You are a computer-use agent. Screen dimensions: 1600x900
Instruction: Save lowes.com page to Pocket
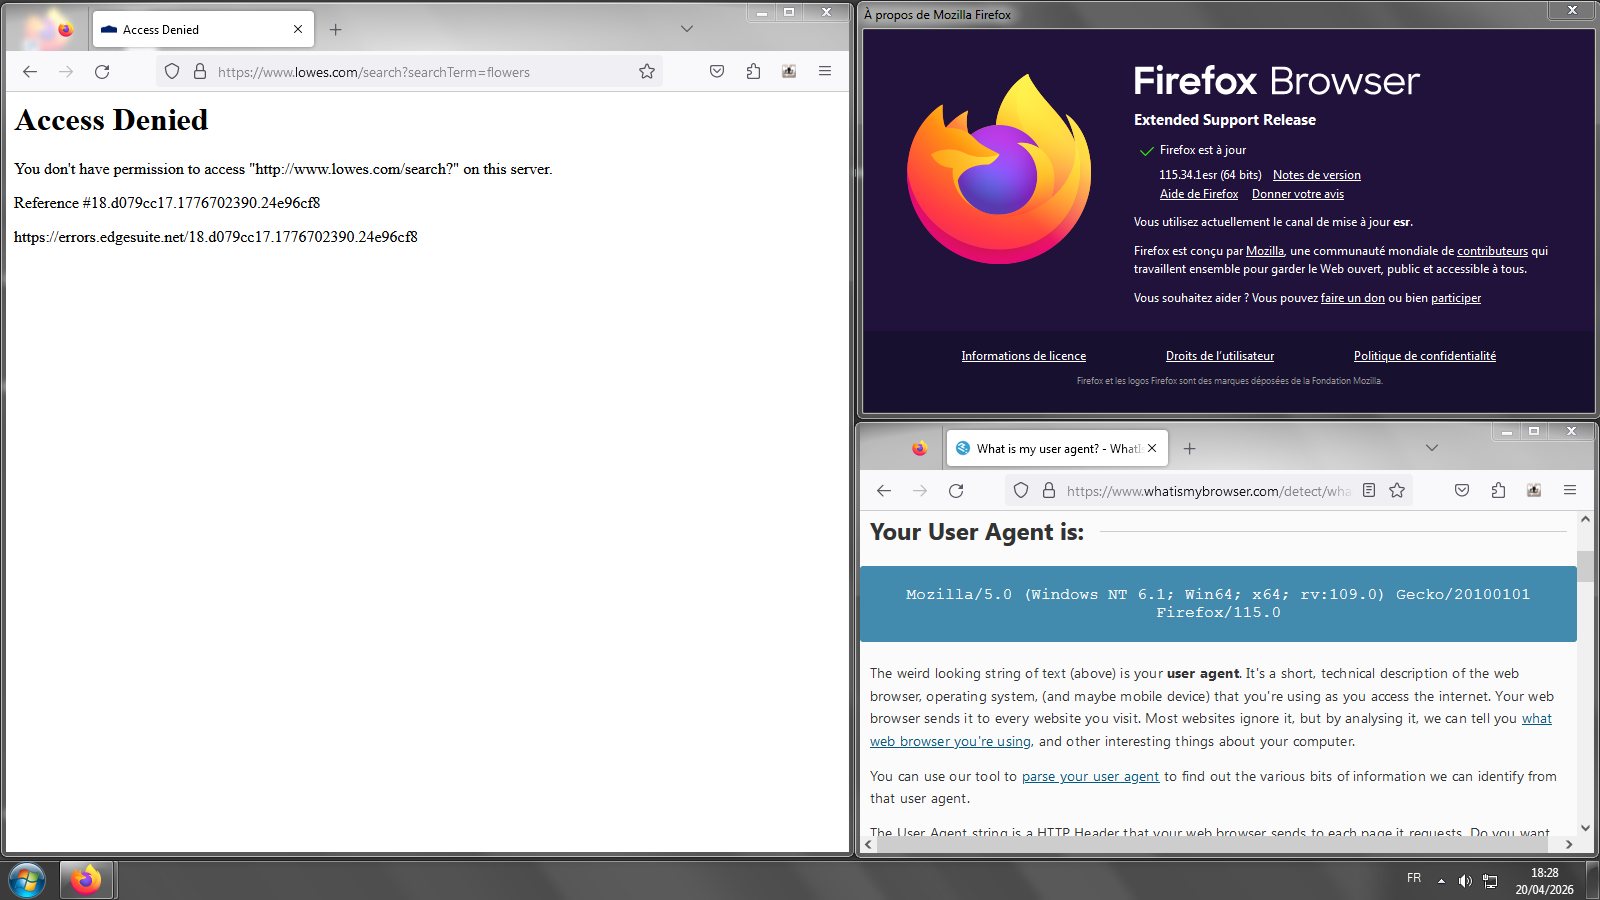coord(717,72)
